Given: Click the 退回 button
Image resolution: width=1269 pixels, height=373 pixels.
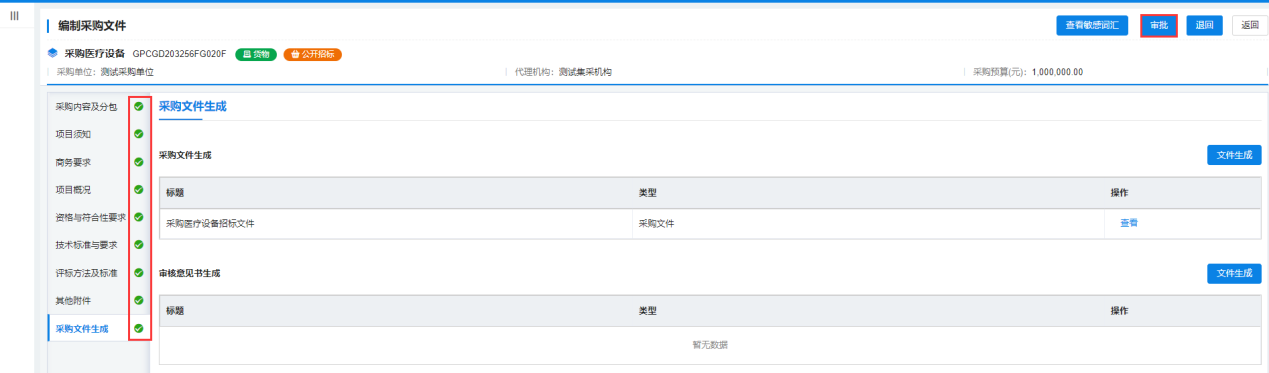Looking at the screenshot, I should [x=1205, y=26].
